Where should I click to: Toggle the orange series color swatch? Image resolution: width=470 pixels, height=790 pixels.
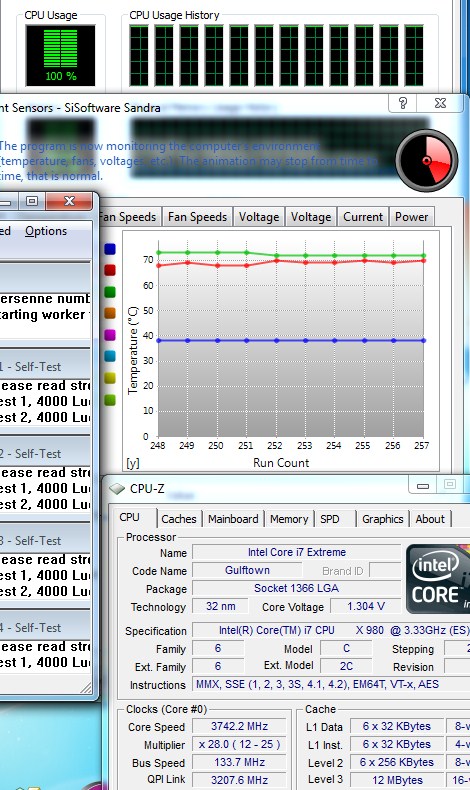click(110, 313)
